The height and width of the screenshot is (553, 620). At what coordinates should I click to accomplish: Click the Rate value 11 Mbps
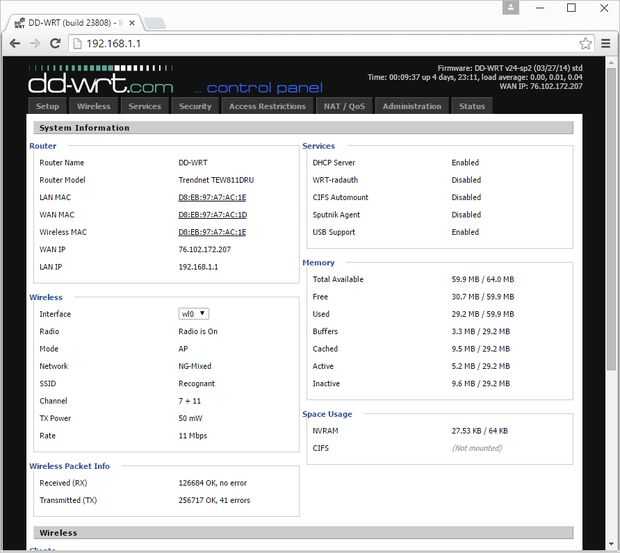tap(193, 436)
